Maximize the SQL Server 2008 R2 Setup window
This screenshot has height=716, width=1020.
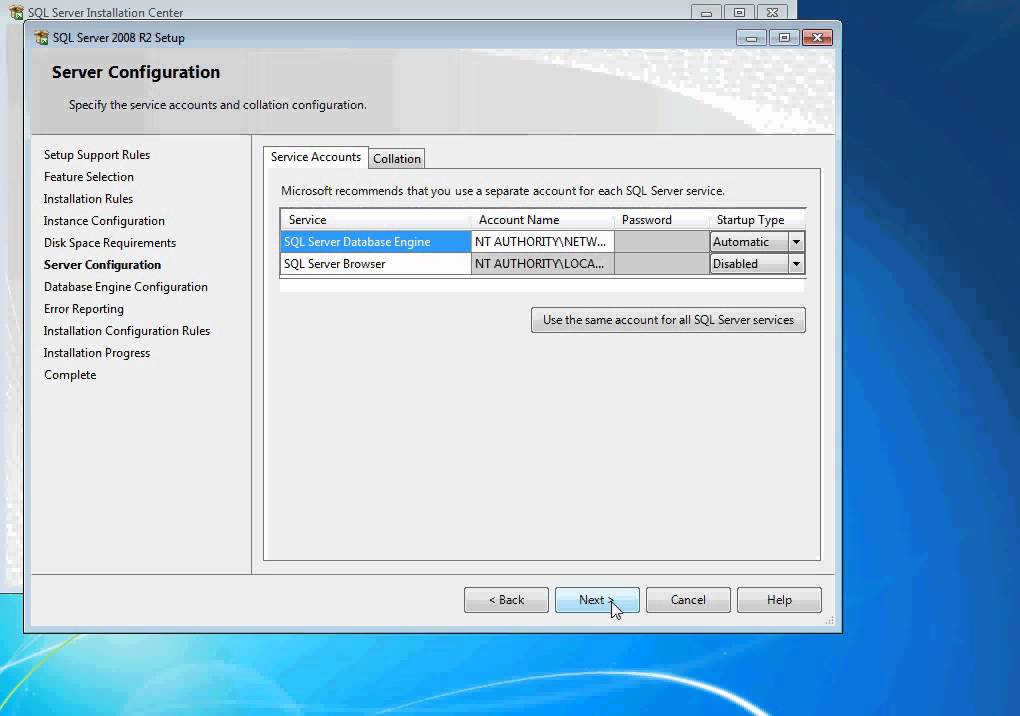pyautogui.click(x=784, y=38)
